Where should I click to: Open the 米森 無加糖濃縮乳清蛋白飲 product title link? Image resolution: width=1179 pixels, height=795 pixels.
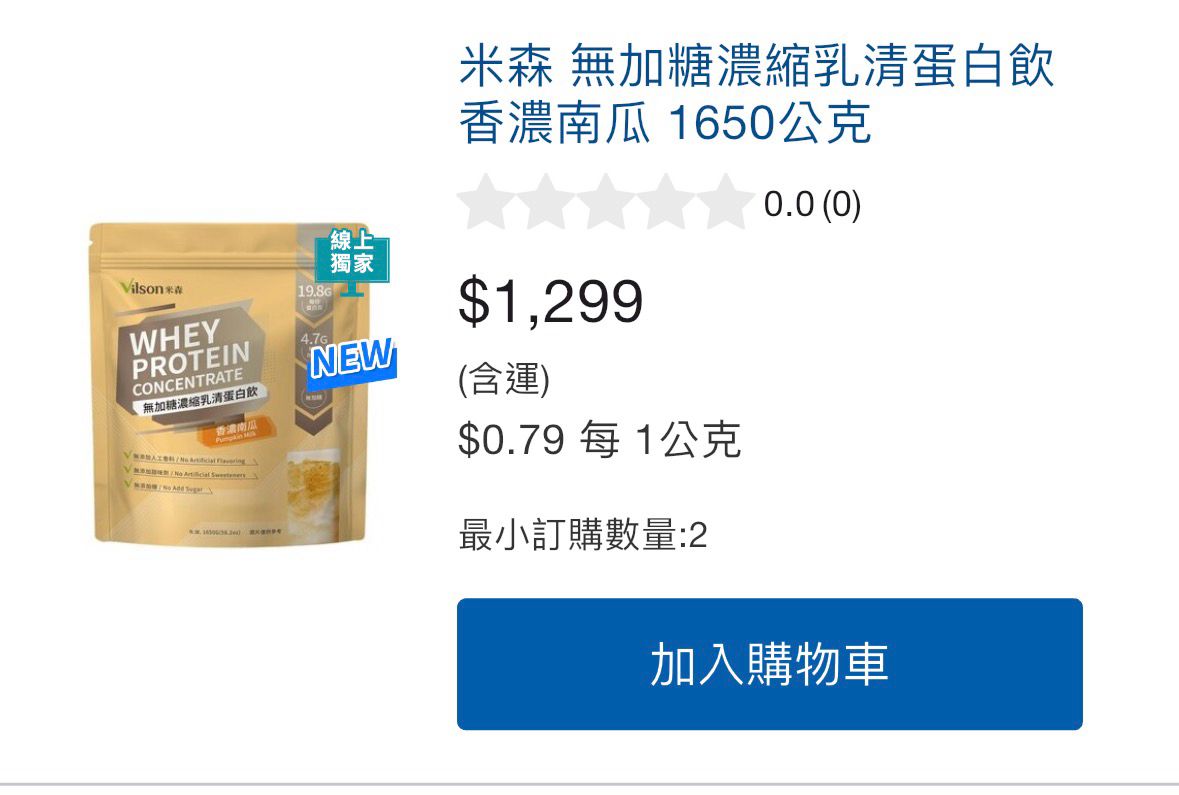[x=756, y=94]
